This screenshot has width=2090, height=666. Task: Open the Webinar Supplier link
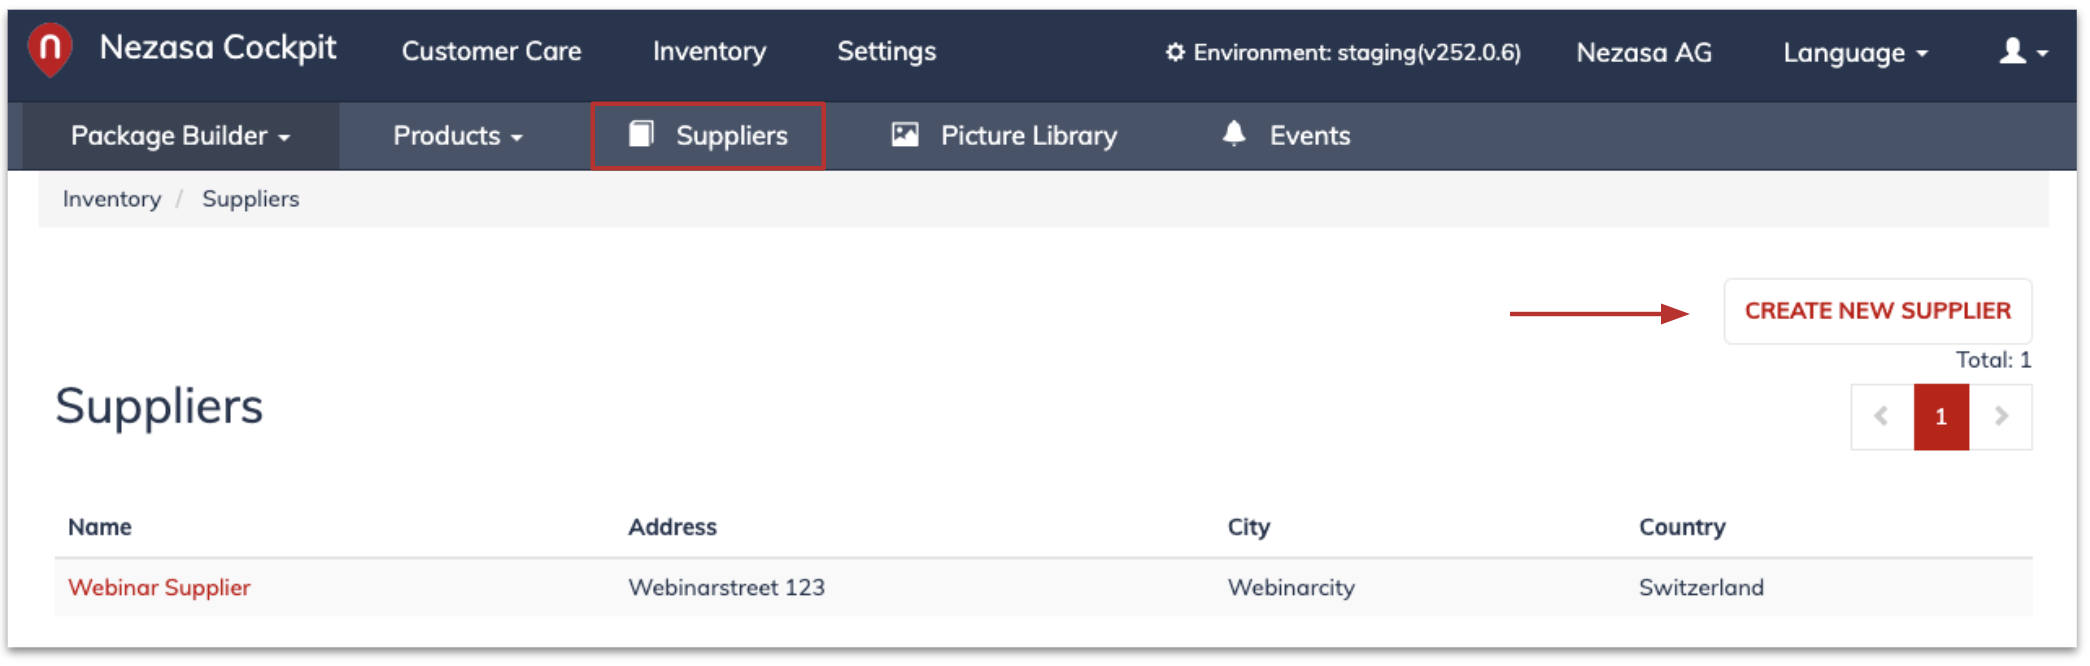pyautogui.click(x=159, y=587)
